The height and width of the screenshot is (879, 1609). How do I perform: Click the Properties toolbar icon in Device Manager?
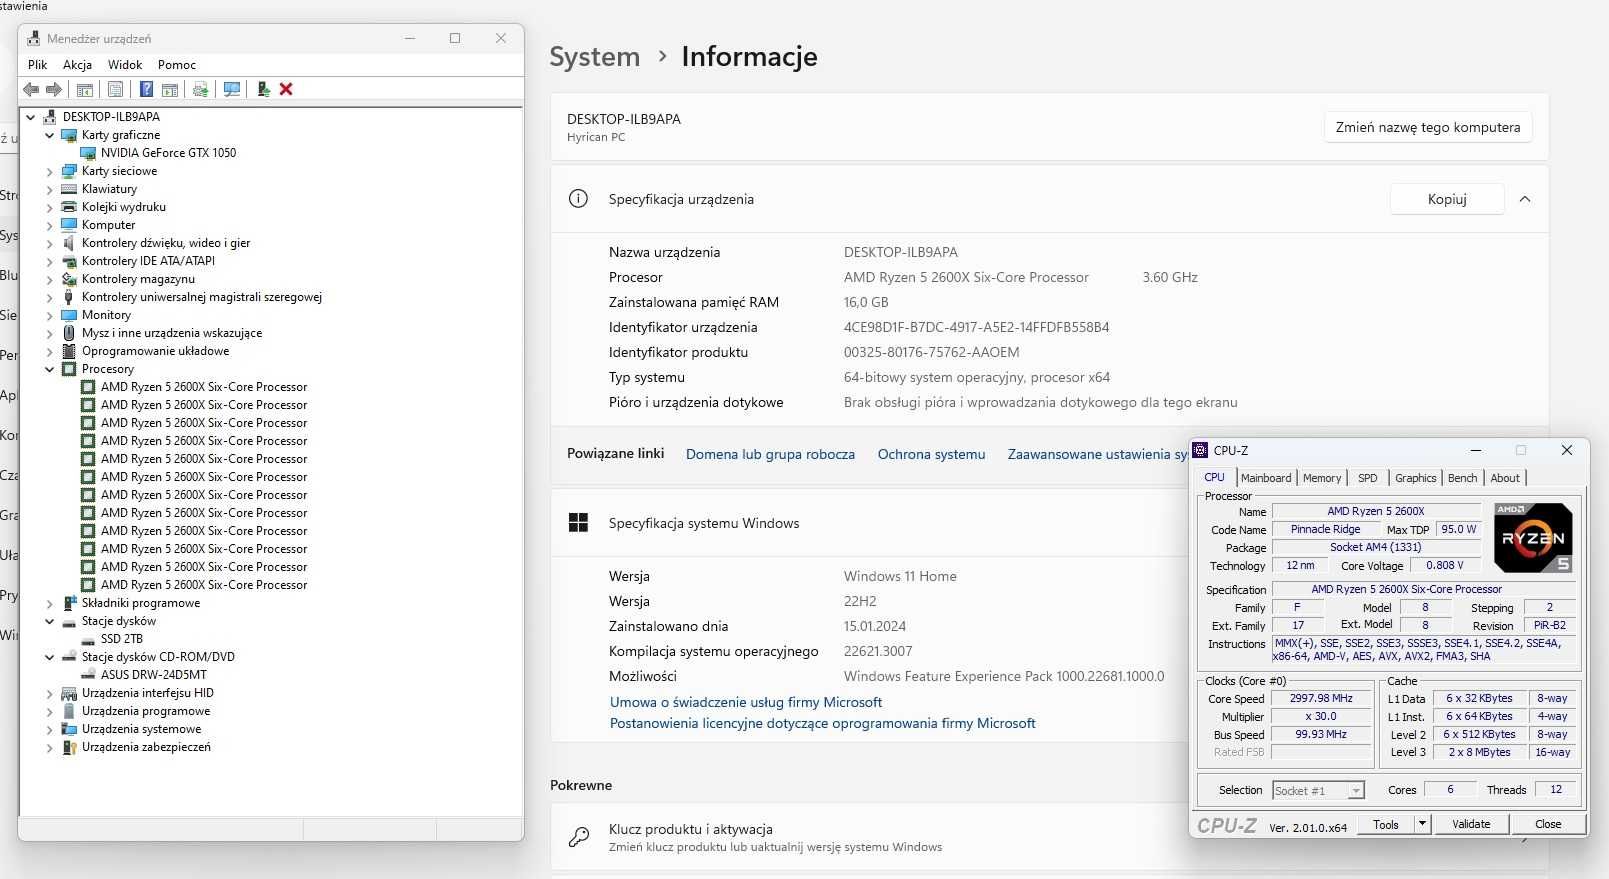116,89
